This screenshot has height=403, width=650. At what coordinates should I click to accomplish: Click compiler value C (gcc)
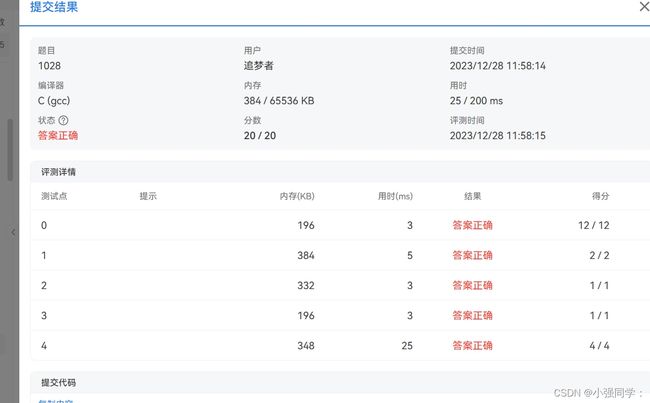54,101
